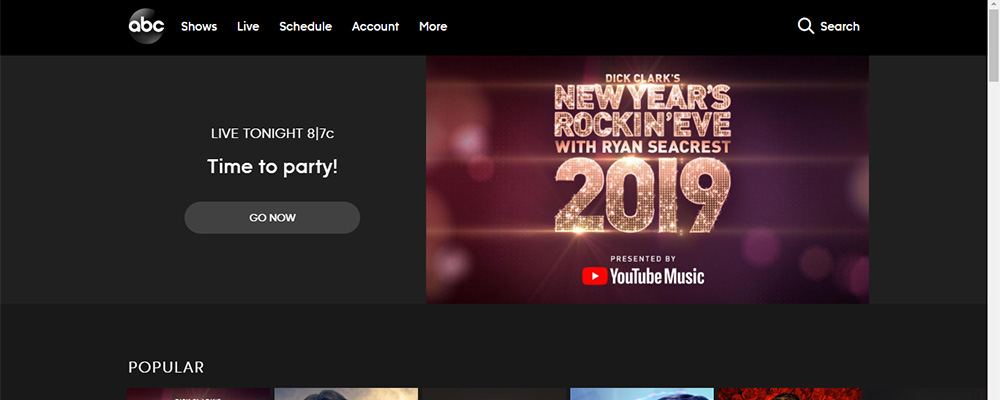Open the Account menu
Screen dimensions: 1000x400
point(375,26)
